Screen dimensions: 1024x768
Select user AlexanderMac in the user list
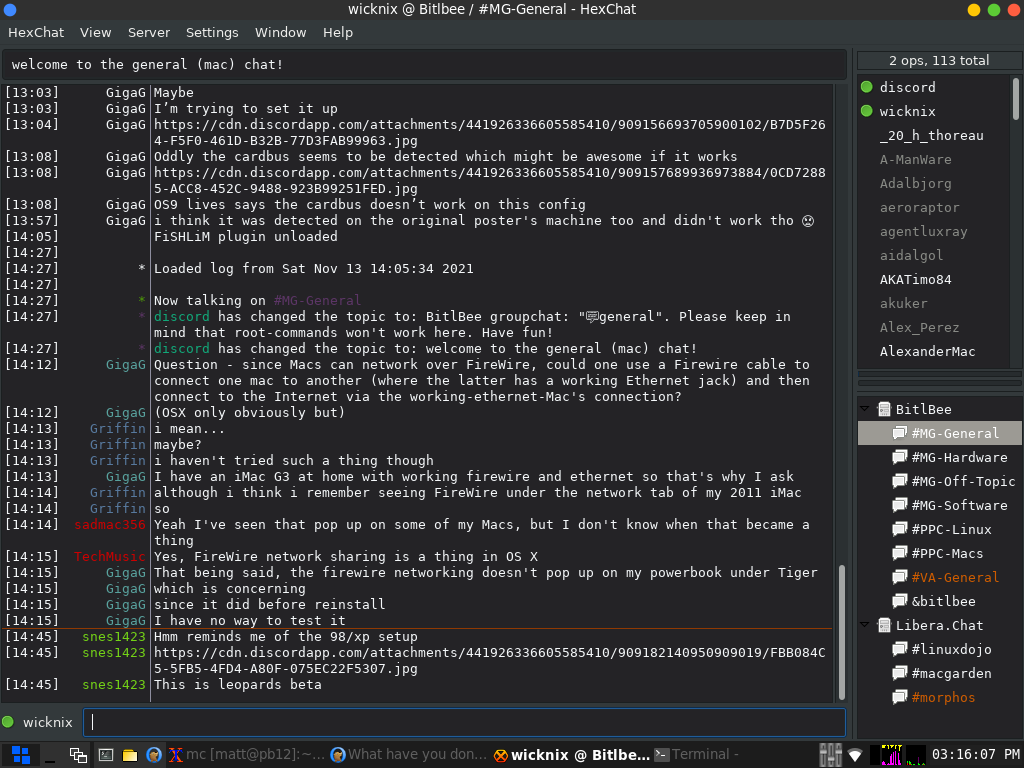pos(927,352)
